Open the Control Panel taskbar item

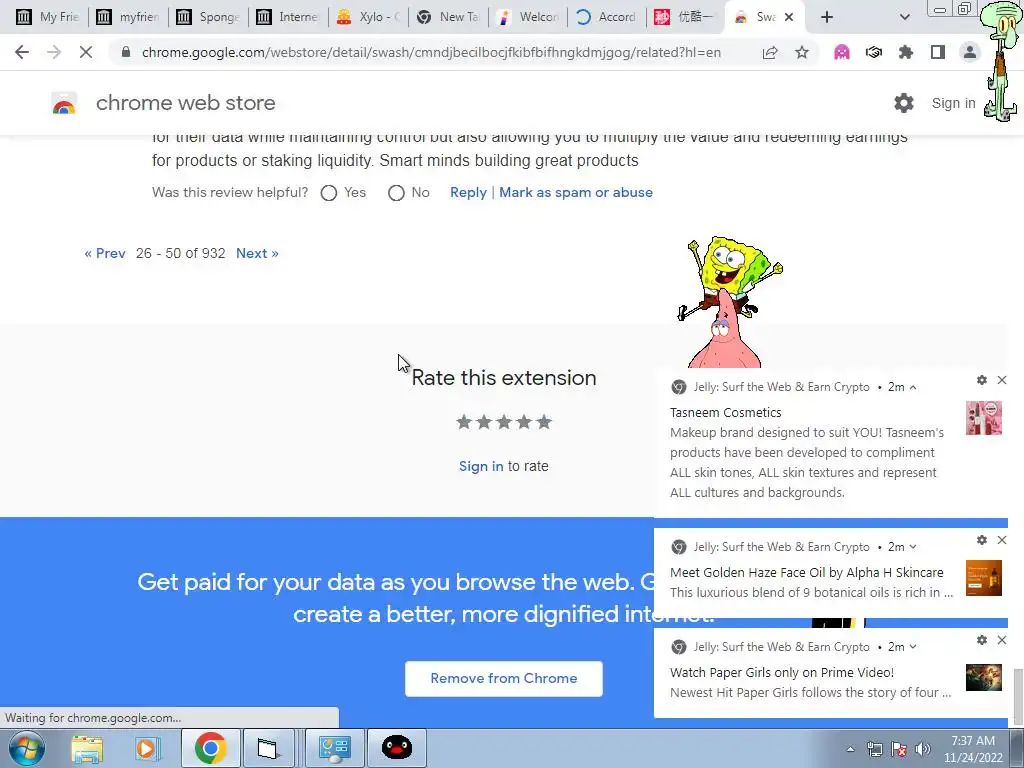point(334,748)
